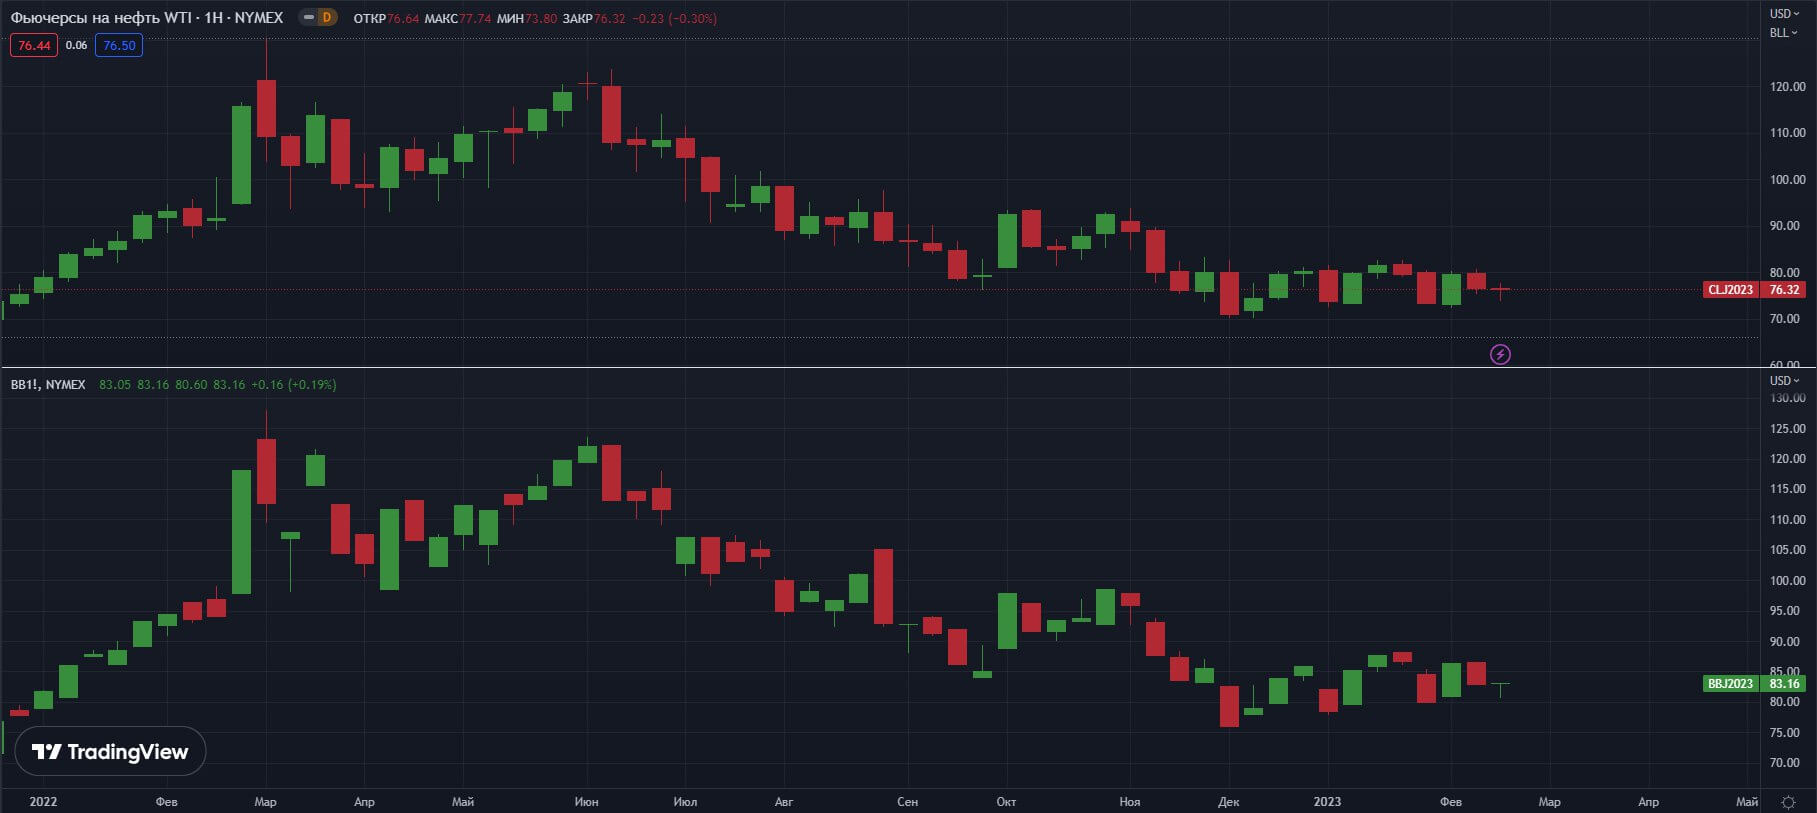Click the green 83.16 price label
Image resolution: width=1817 pixels, height=813 pixels.
(x=1784, y=684)
